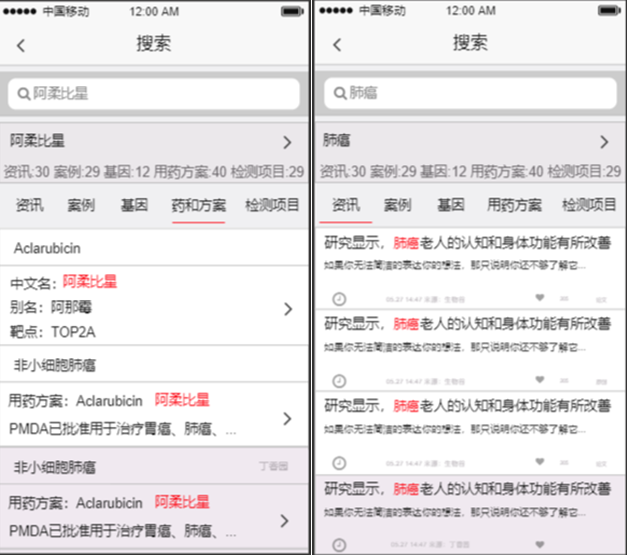Switch to the 药和方案 tab
Image resolution: width=627 pixels, height=555 pixels.
pos(198,206)
